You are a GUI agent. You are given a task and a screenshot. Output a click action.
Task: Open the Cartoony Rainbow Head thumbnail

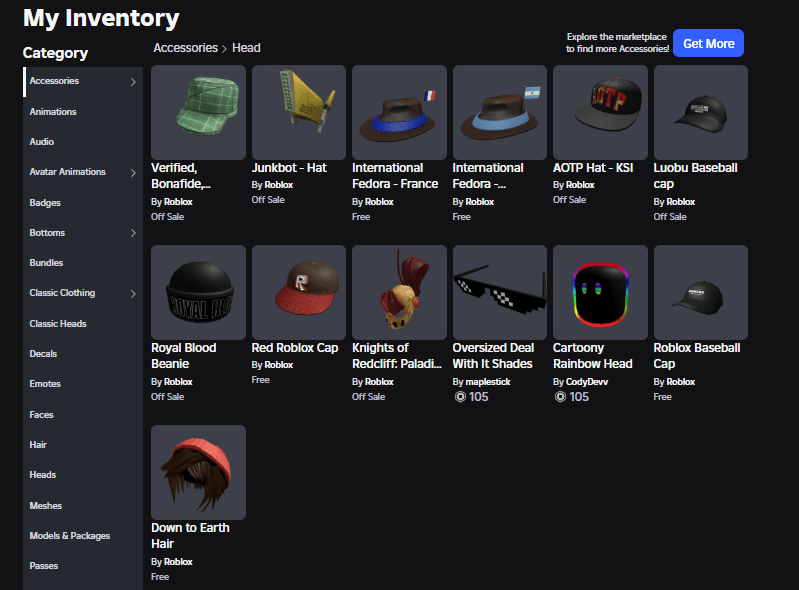pyautogui.click(x=600, y=292)
